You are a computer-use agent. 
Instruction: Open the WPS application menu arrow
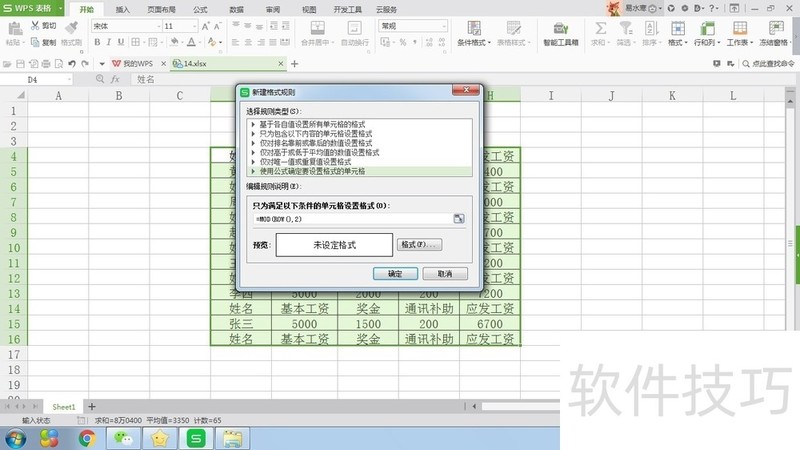click(x=60, y=8)
